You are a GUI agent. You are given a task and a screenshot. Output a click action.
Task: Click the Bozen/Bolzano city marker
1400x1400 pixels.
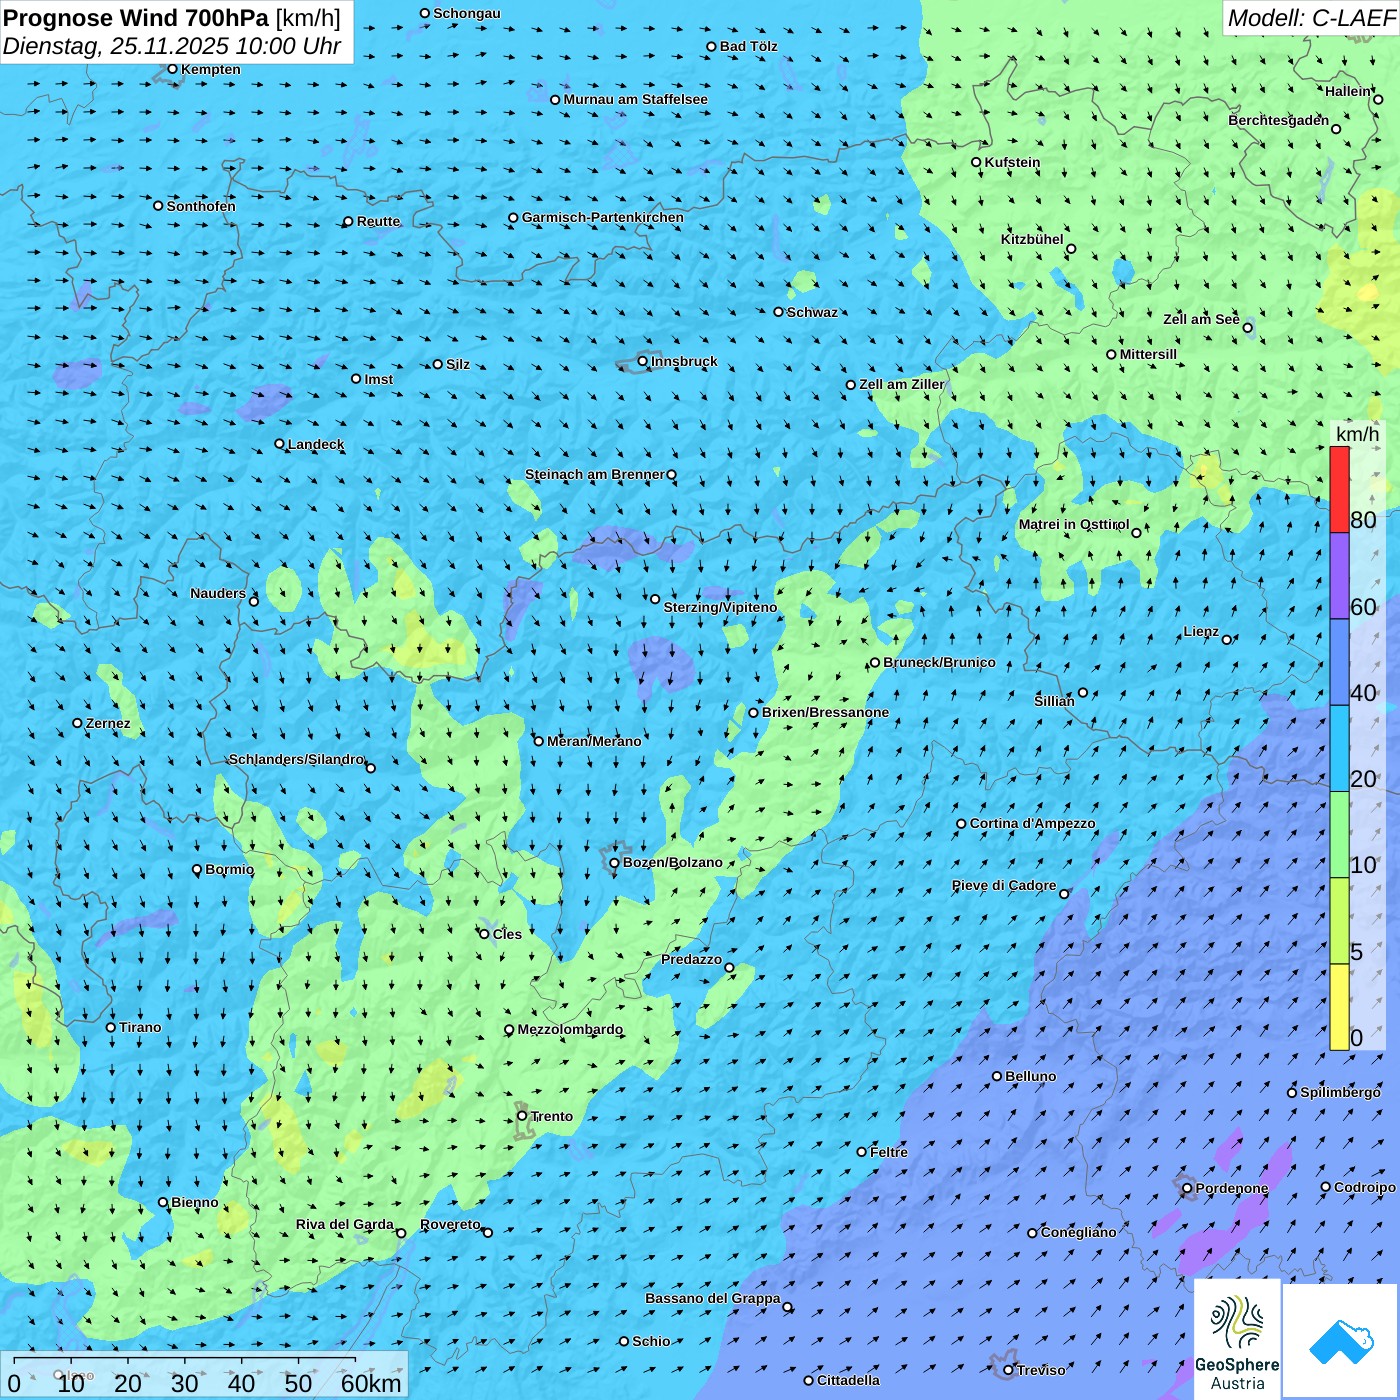click(614, 863)
